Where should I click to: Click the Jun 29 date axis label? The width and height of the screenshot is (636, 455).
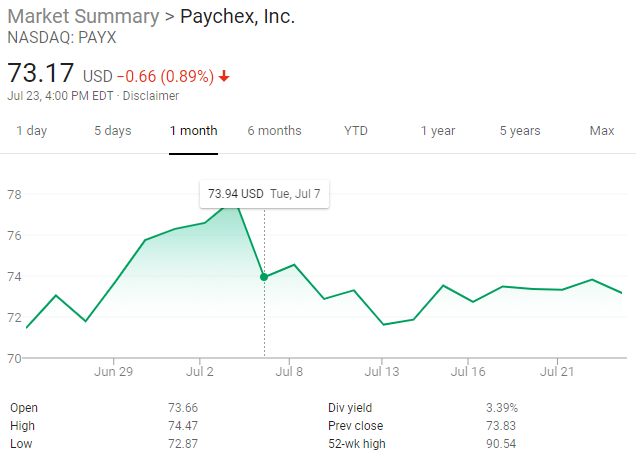pos(113,371)
